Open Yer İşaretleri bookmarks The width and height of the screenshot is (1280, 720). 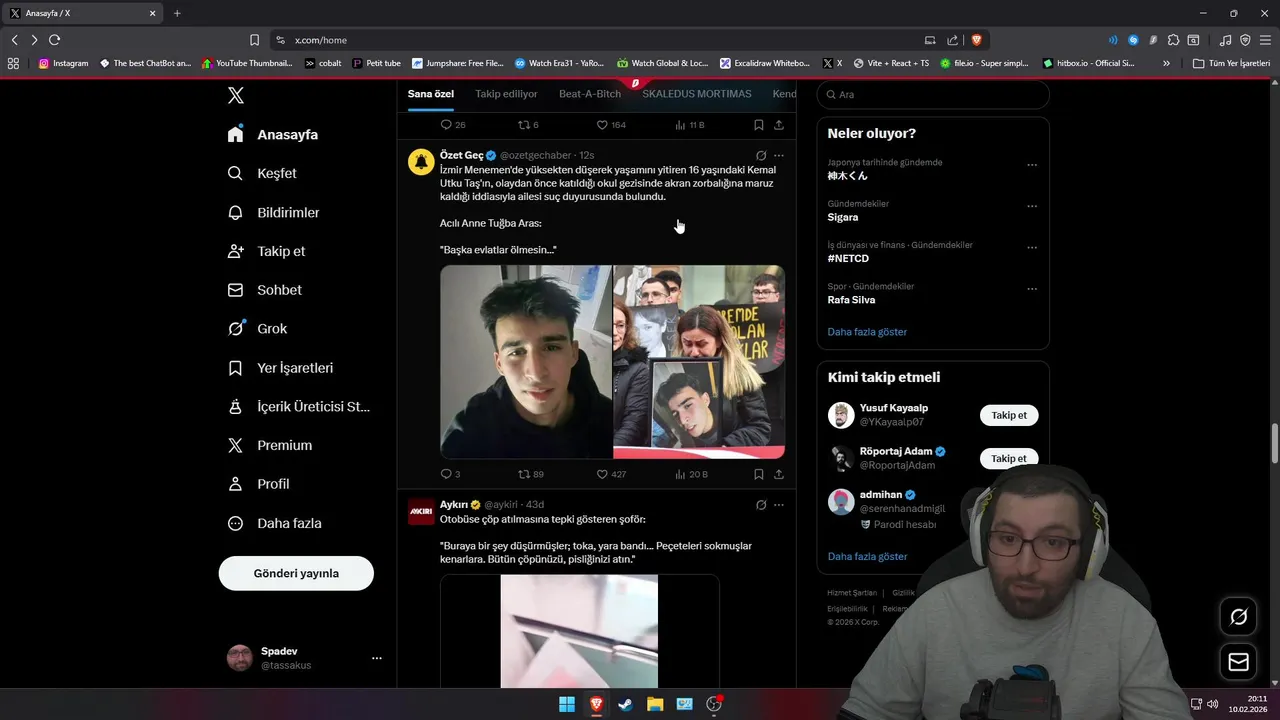pyautogui.click(x=281, y=367)
